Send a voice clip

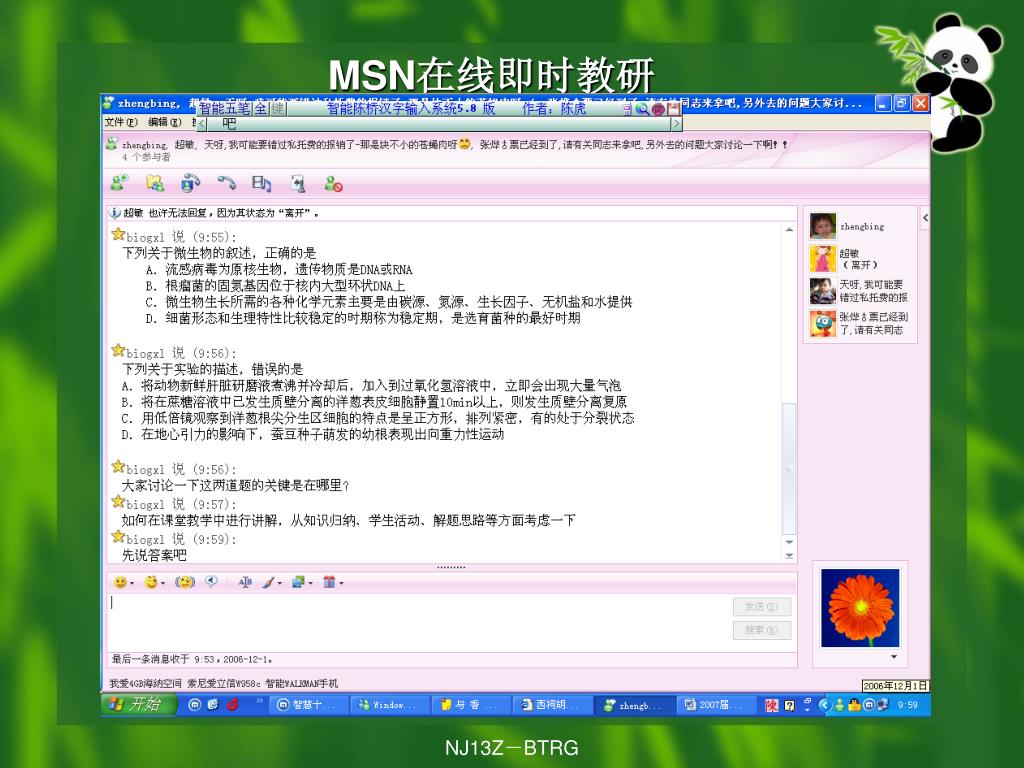coord(211,581)
